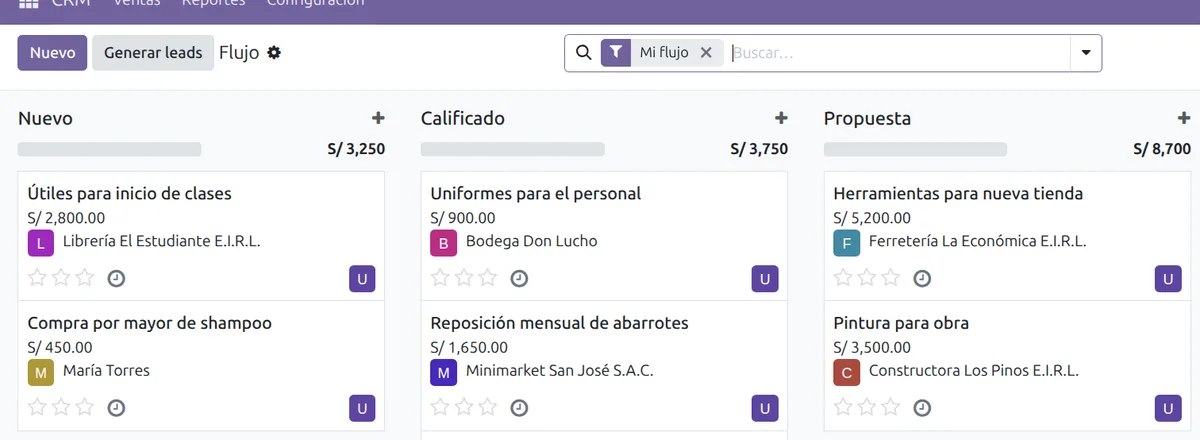Click user avatar U on Herramientas para nueva tienda

coord(1168,279)
